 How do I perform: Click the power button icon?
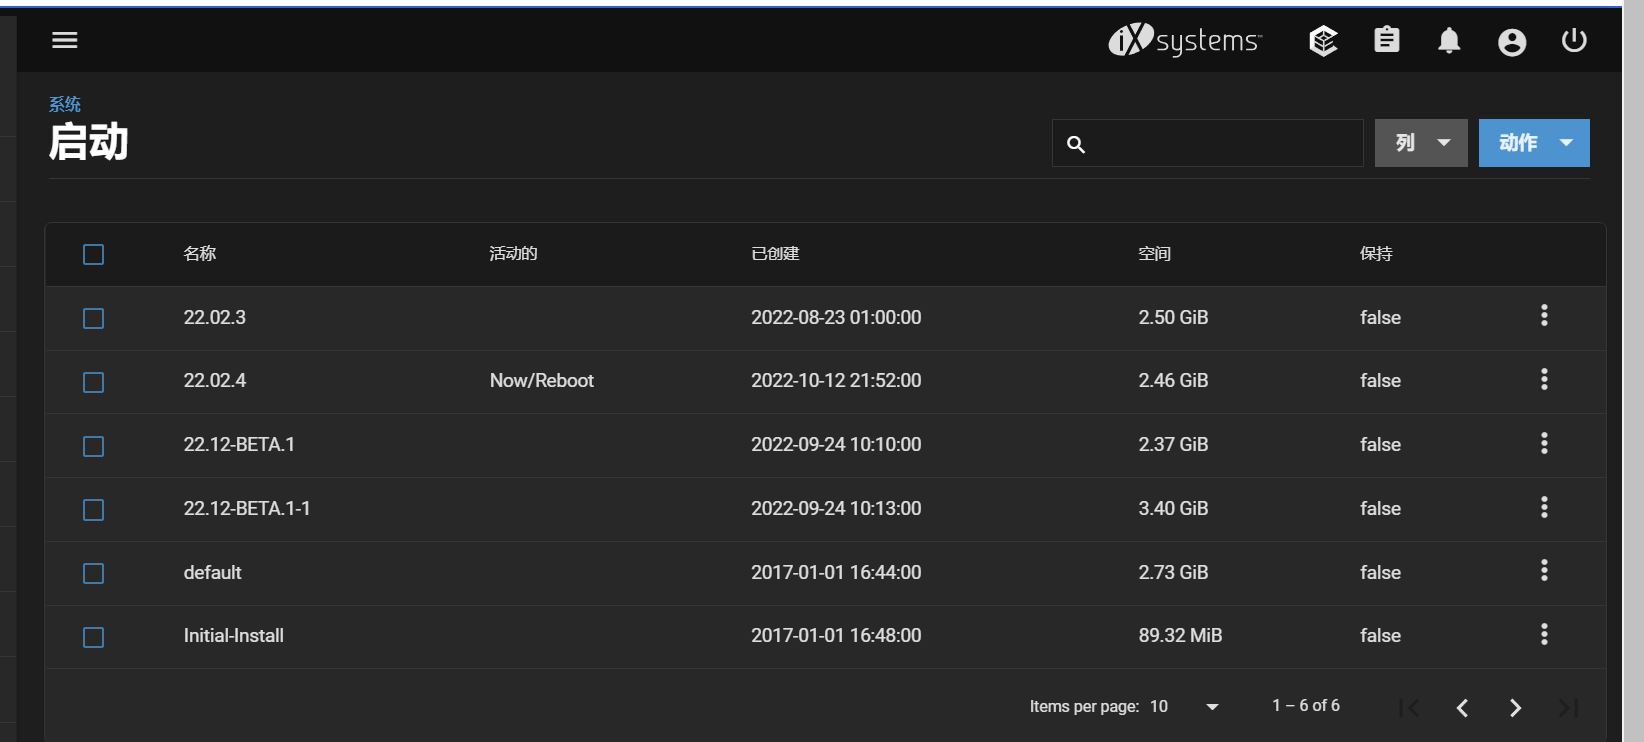click(1574, 40)
